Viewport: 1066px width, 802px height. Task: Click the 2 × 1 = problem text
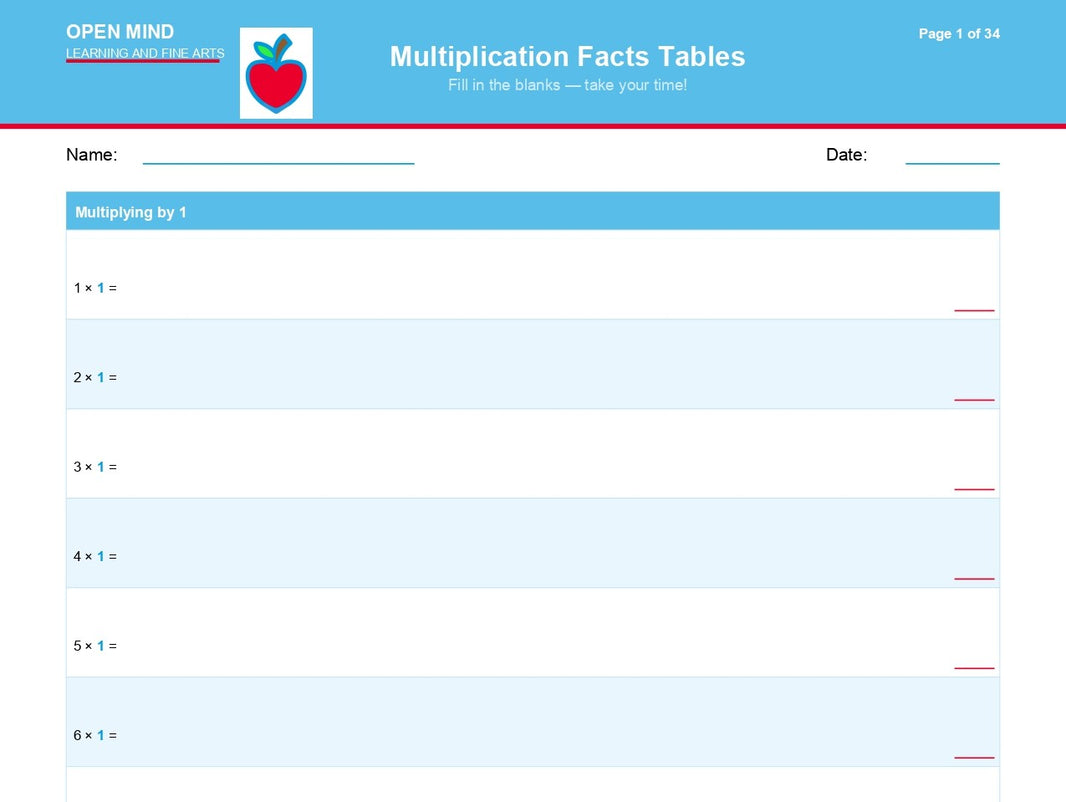tap(95, 378)
